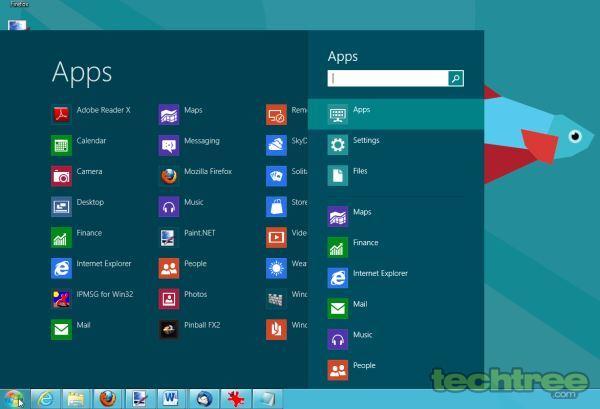This screenshot has width=600, height=409.
Task: Open the Video app icon
Action: coord(276,237)
